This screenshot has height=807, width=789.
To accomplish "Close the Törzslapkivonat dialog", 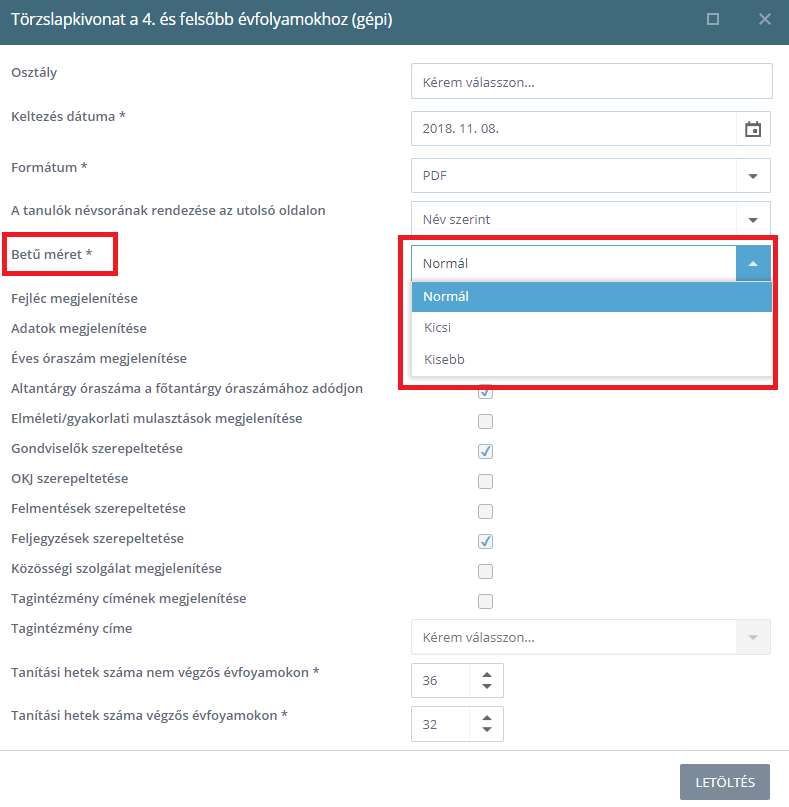I will 765,19.
